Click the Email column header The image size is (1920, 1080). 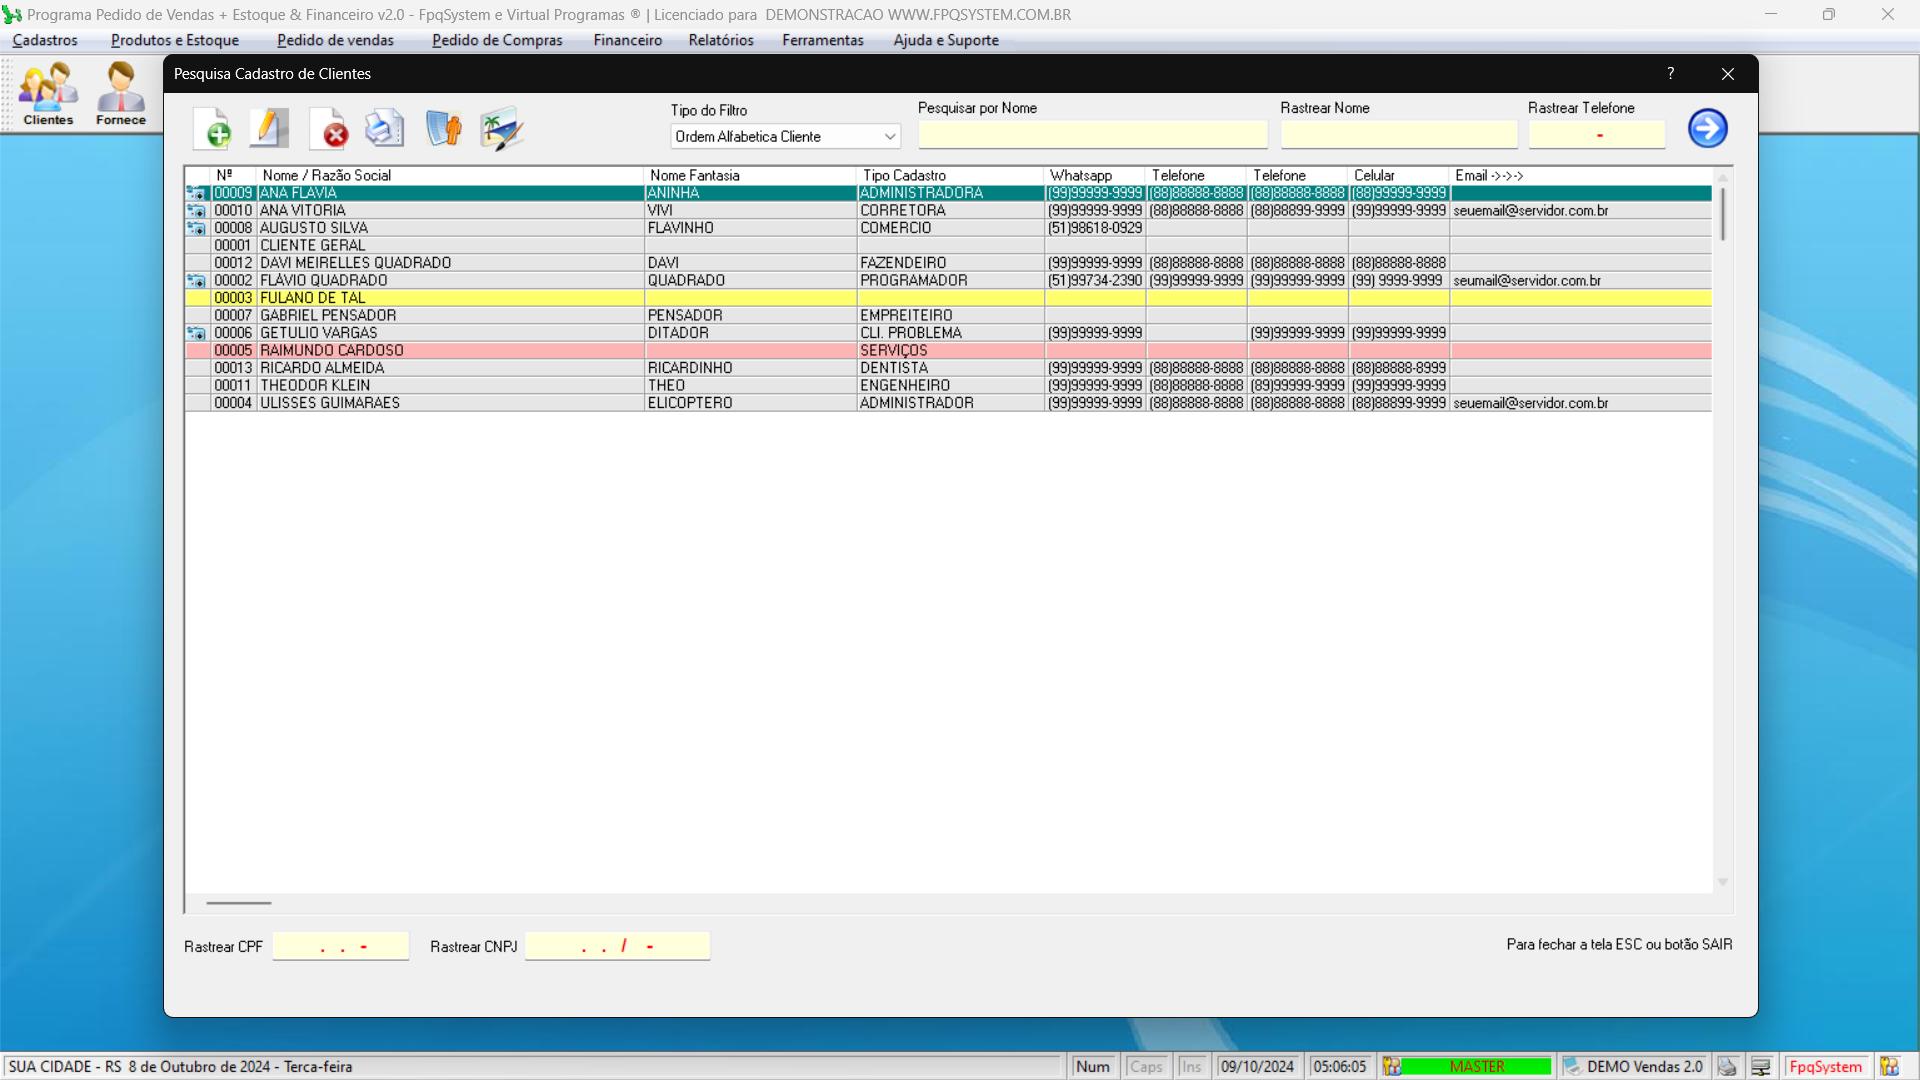coord(1580,176)
